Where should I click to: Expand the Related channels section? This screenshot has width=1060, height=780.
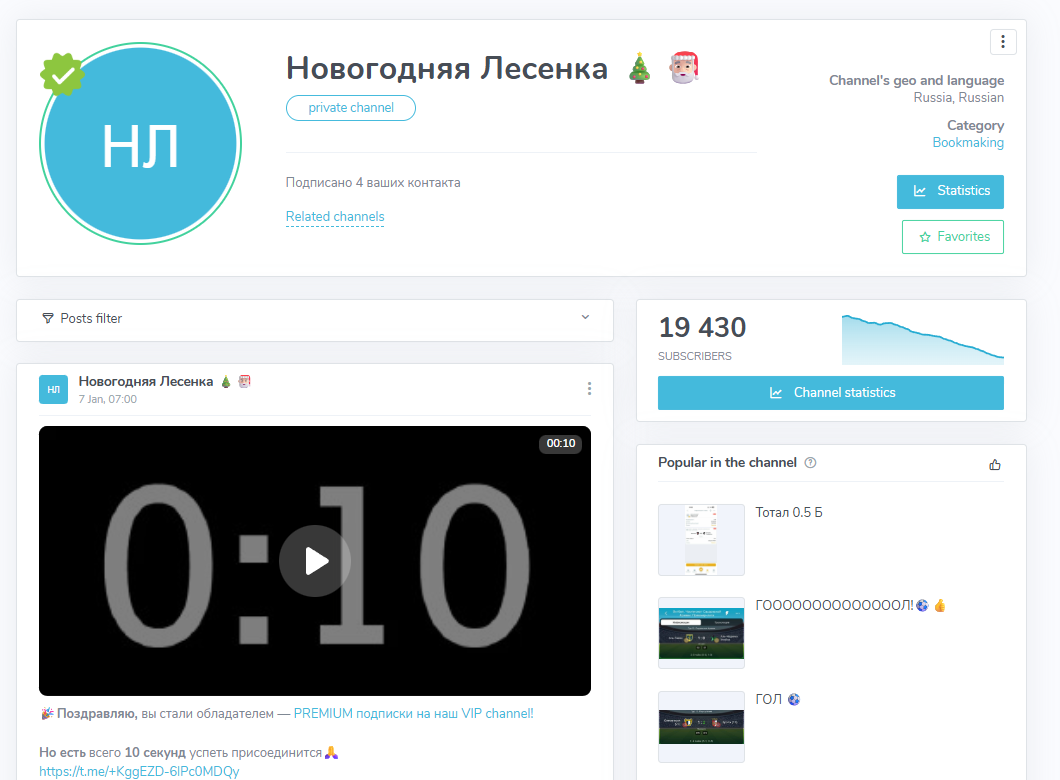(334, 217)
